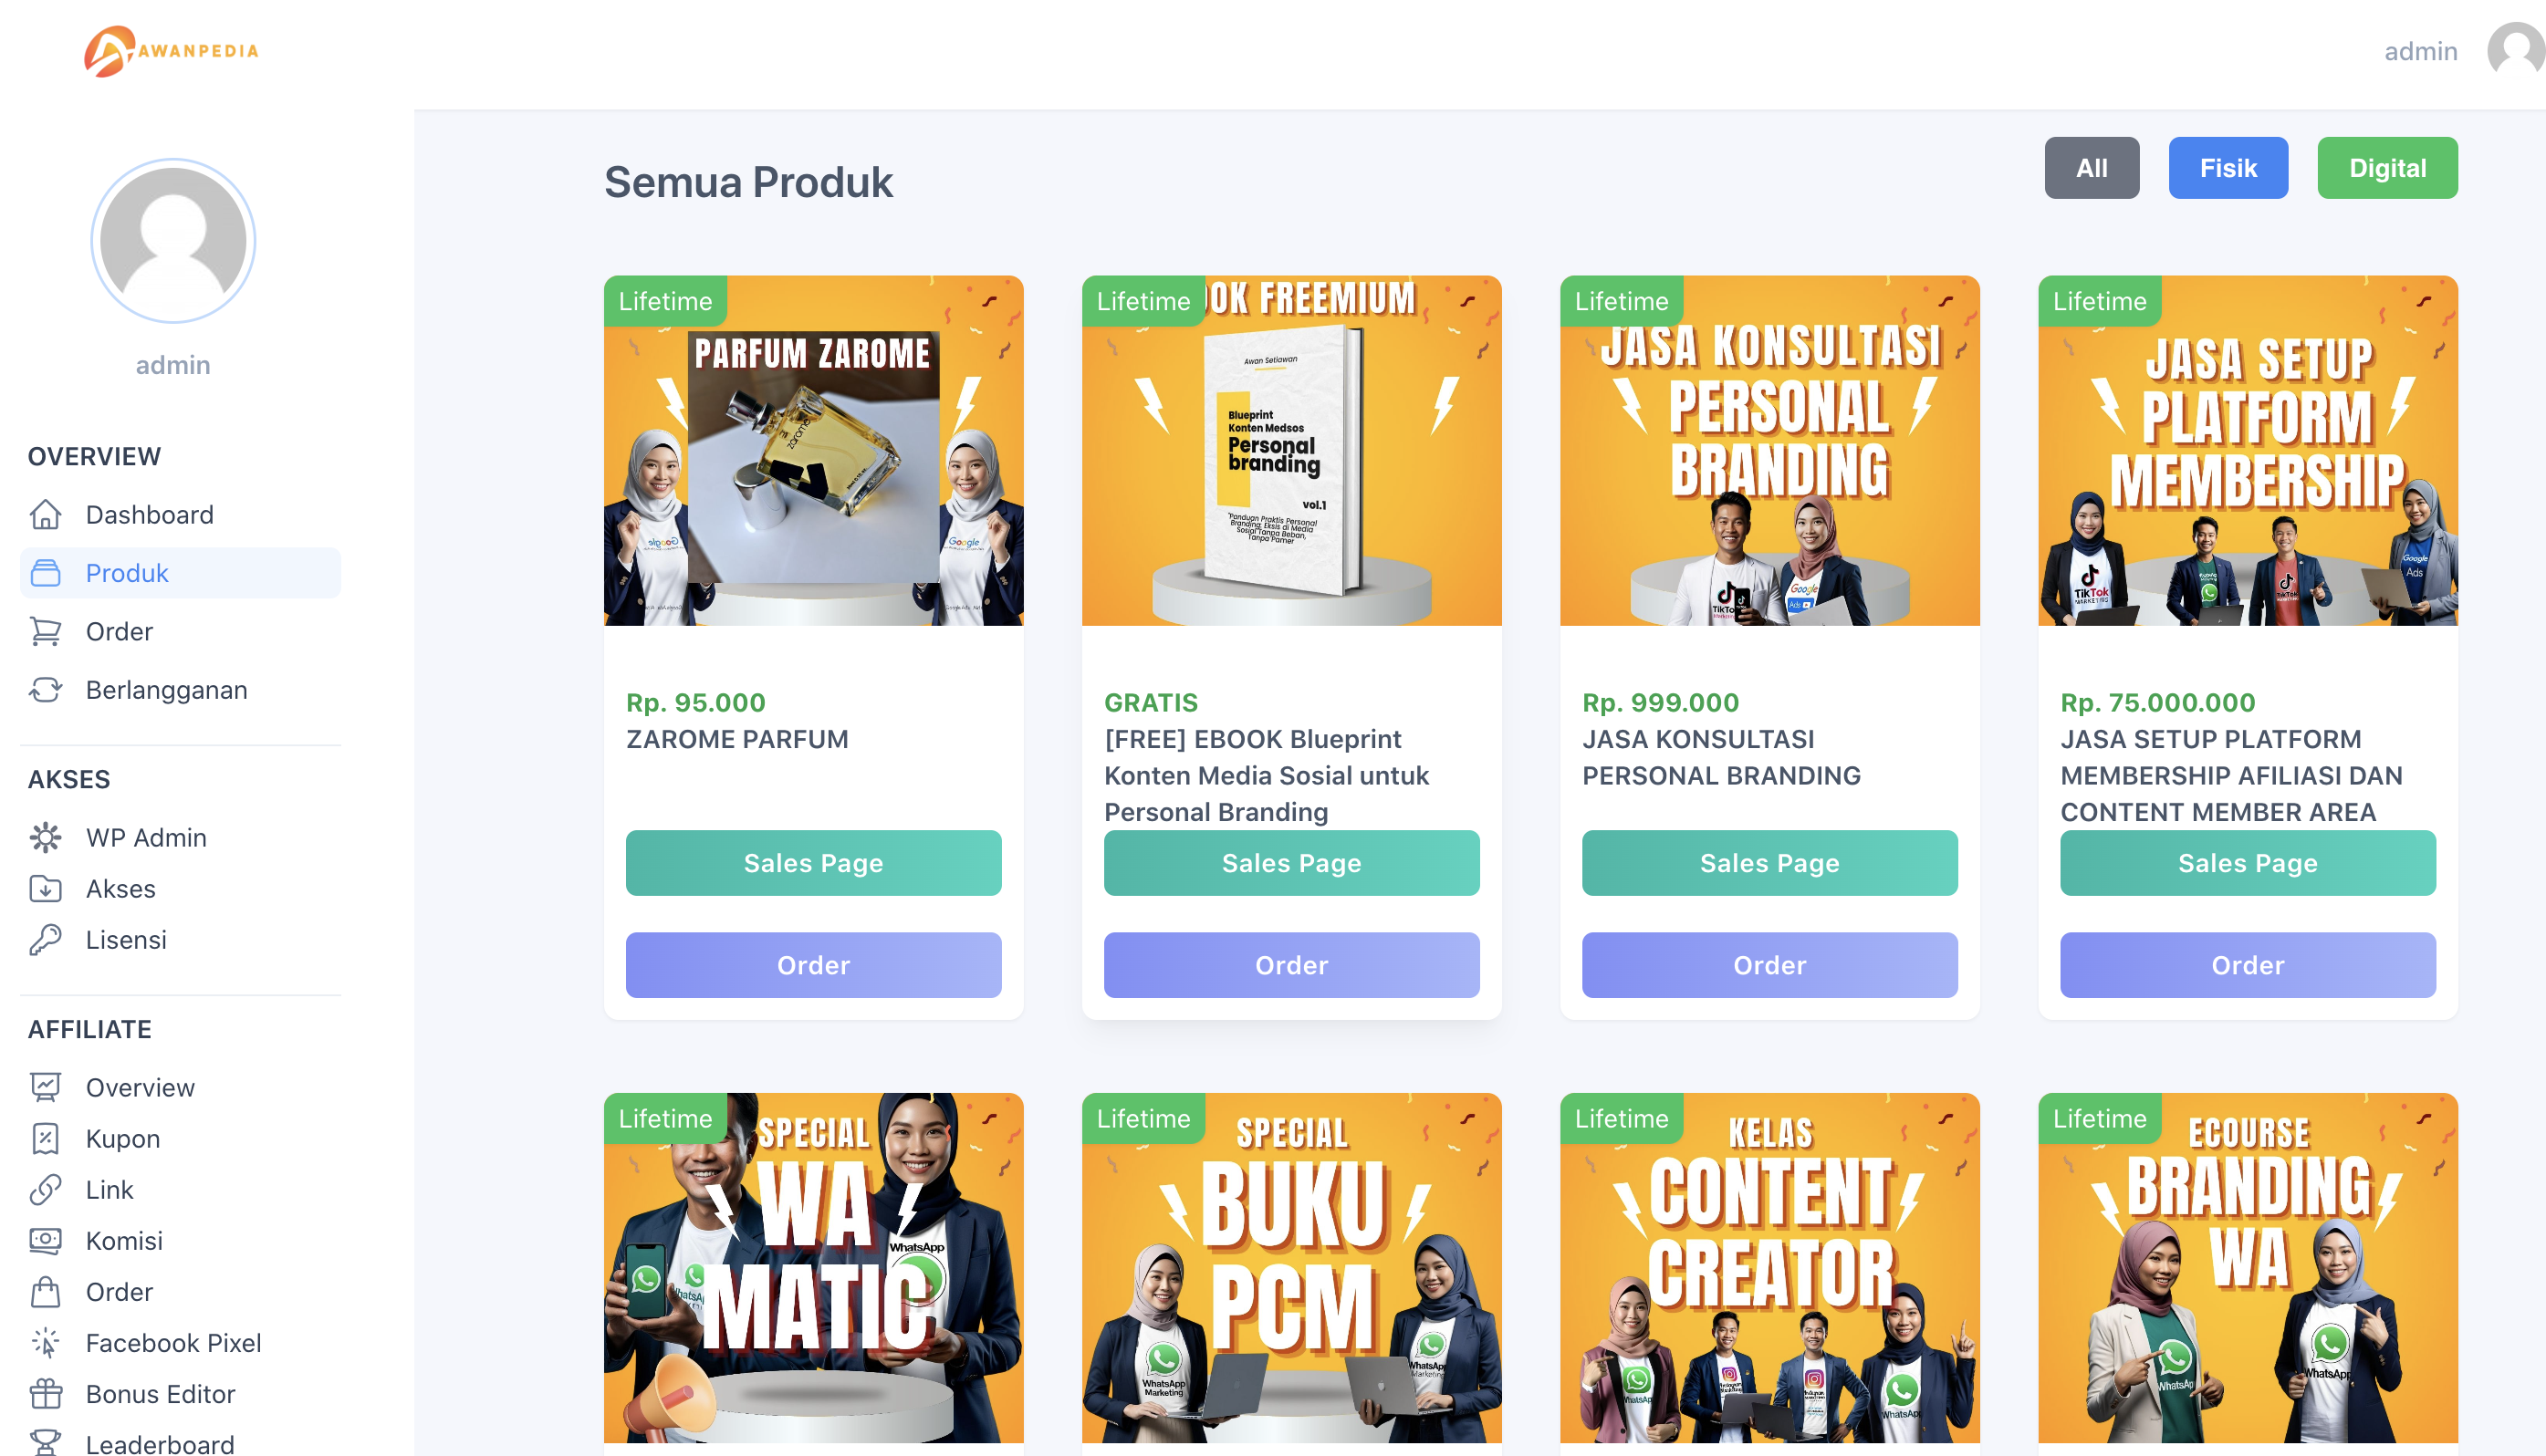Click the Facebook Pixel cursor icon
The image size is (2546, 1456).
point(45,1342)
